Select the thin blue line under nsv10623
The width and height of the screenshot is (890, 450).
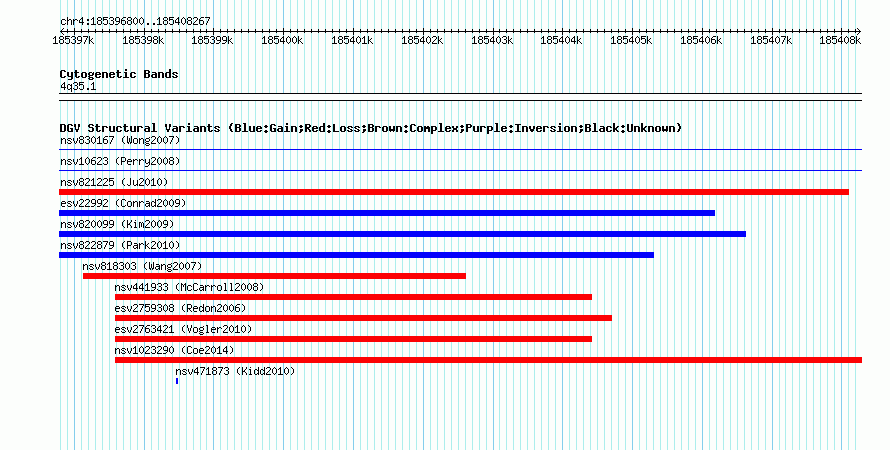pos(460,170)
